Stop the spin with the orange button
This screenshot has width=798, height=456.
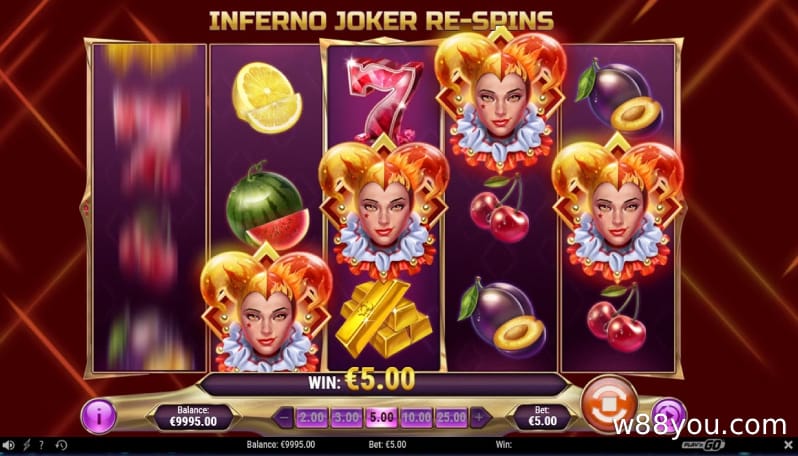coord(609,404)
